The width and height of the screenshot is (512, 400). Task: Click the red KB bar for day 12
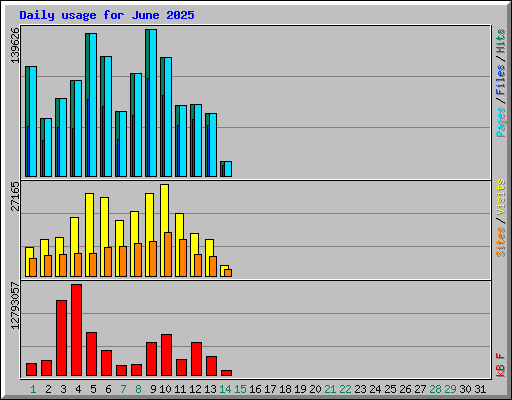(x=196, y=359)
